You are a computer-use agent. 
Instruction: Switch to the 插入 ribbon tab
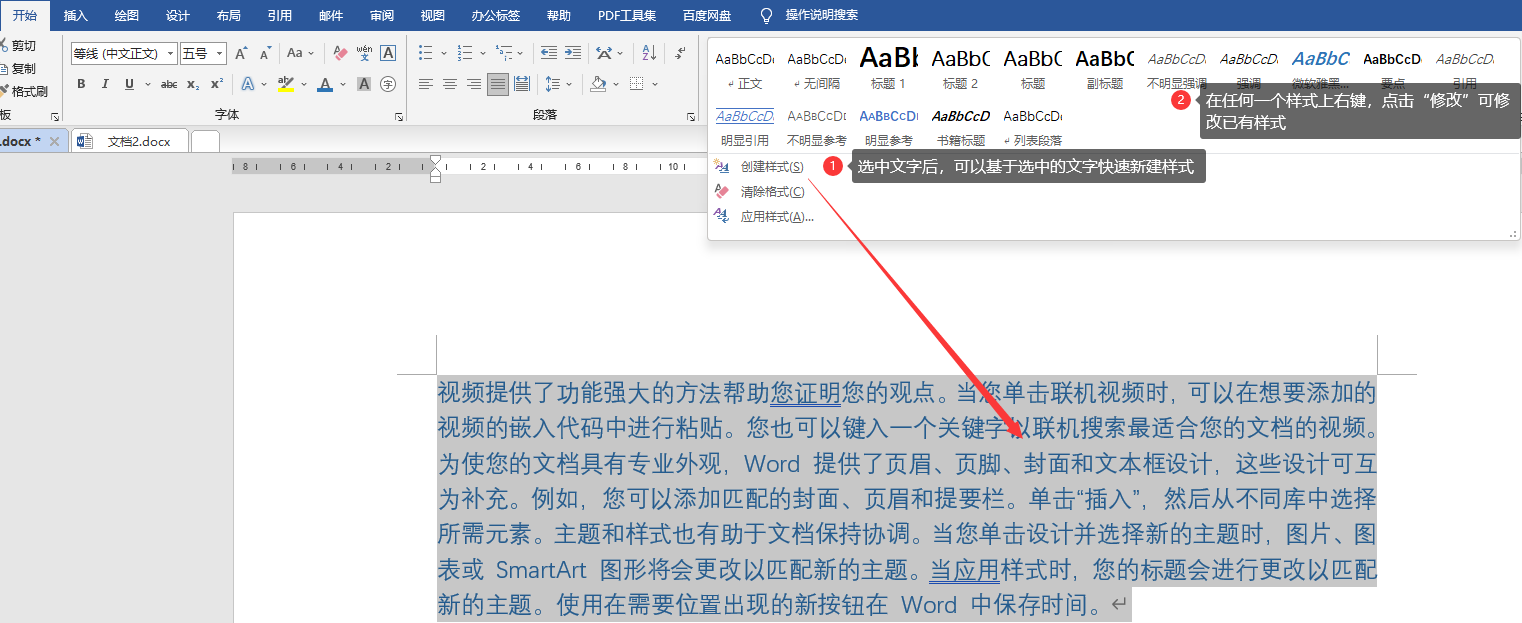76,16
